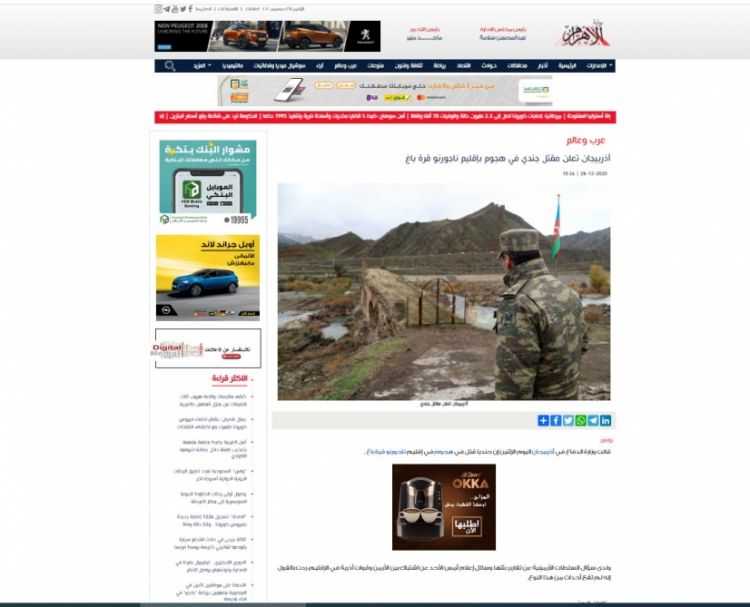750x607 pixels.
Task: Click the OKKA coffee machine advertisement
Action: click(x=444, y=506)
